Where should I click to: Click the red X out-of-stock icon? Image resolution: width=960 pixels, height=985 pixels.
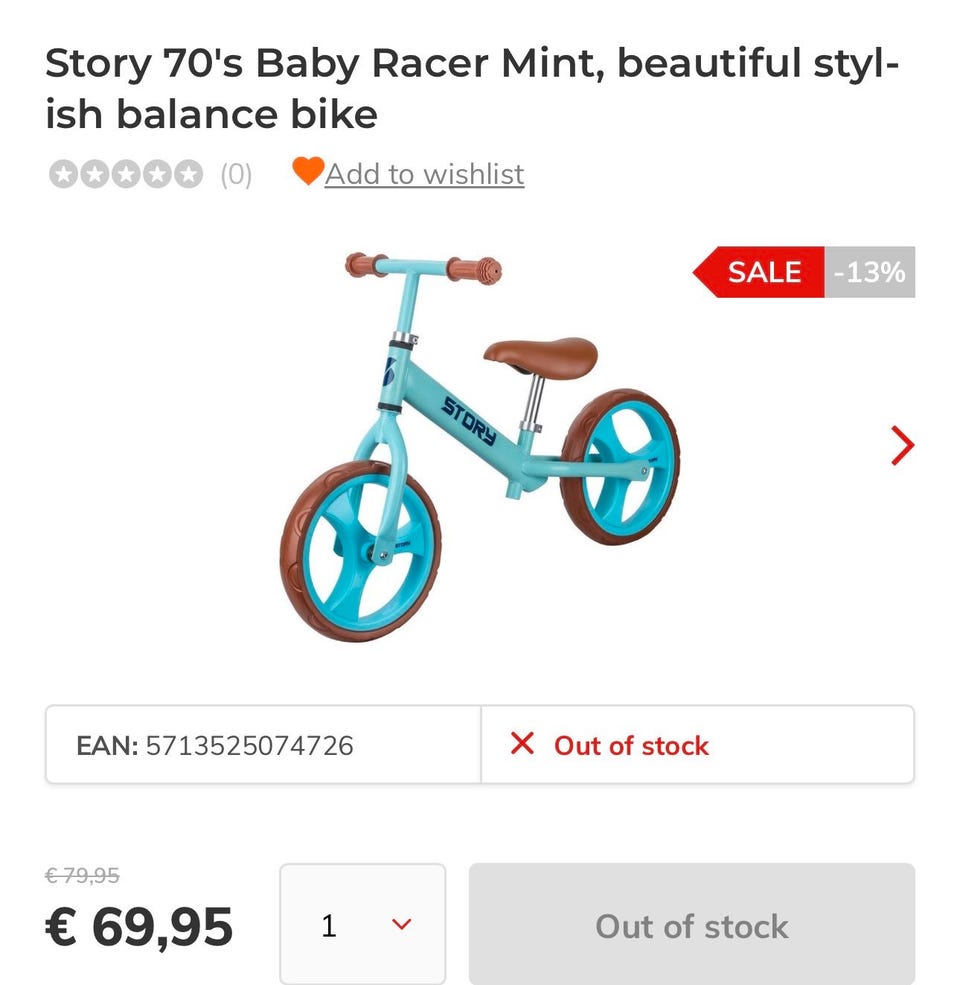tap(522, 744)
